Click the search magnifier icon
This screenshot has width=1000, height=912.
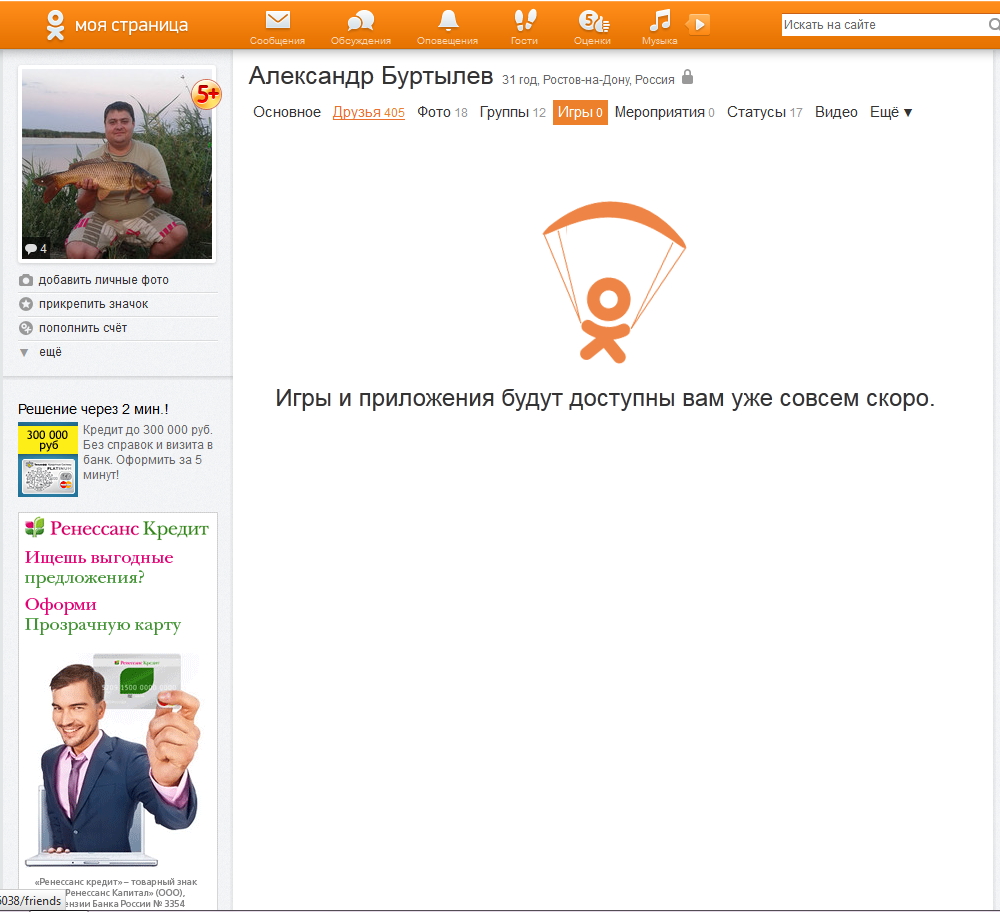(x=994, y=25)
